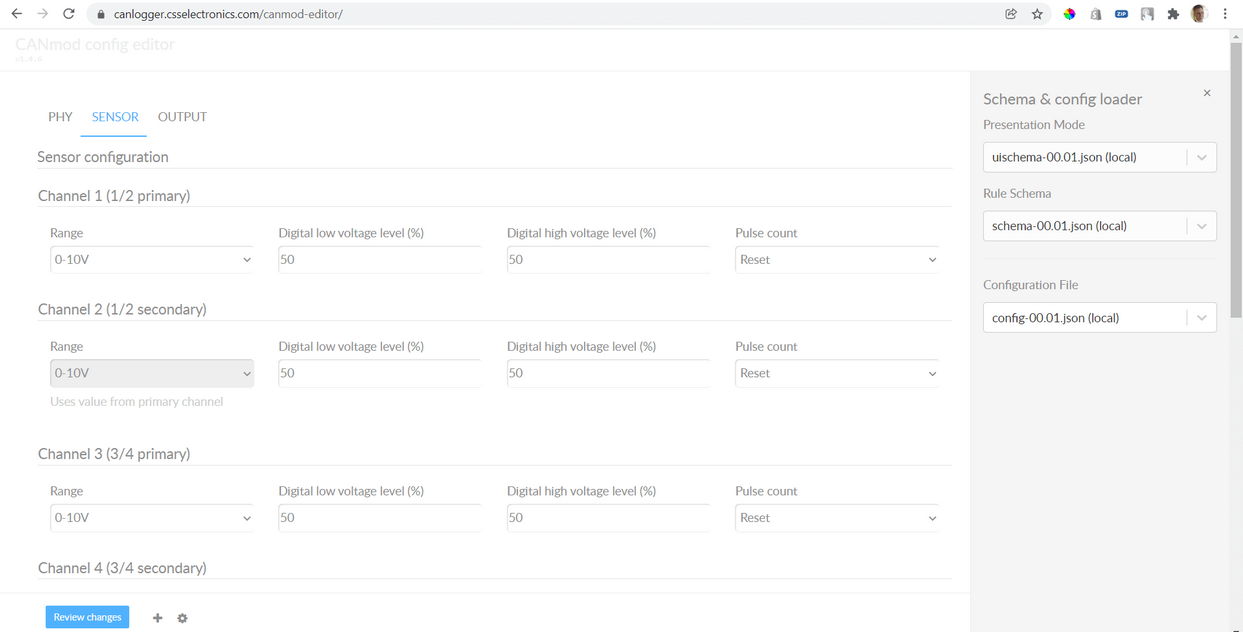Close the Schema & config loader panel
The height and width of the screenshot is (632, 1243).
[x=1207, y=93]
